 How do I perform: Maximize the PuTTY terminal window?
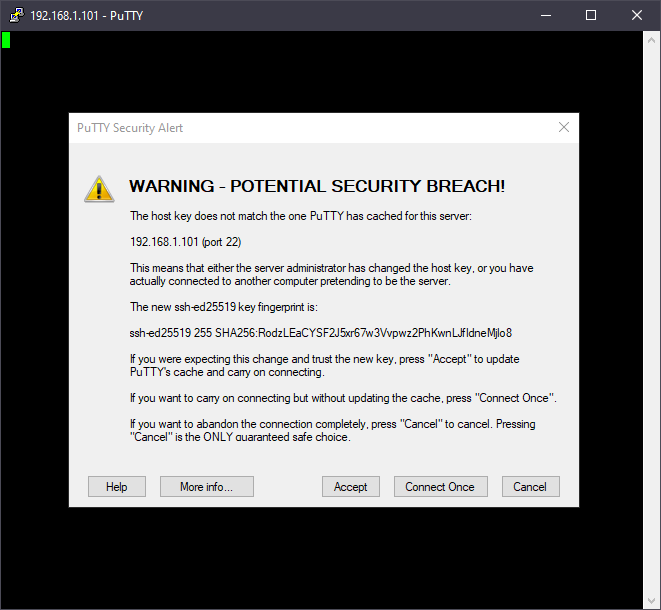[591, 15]
